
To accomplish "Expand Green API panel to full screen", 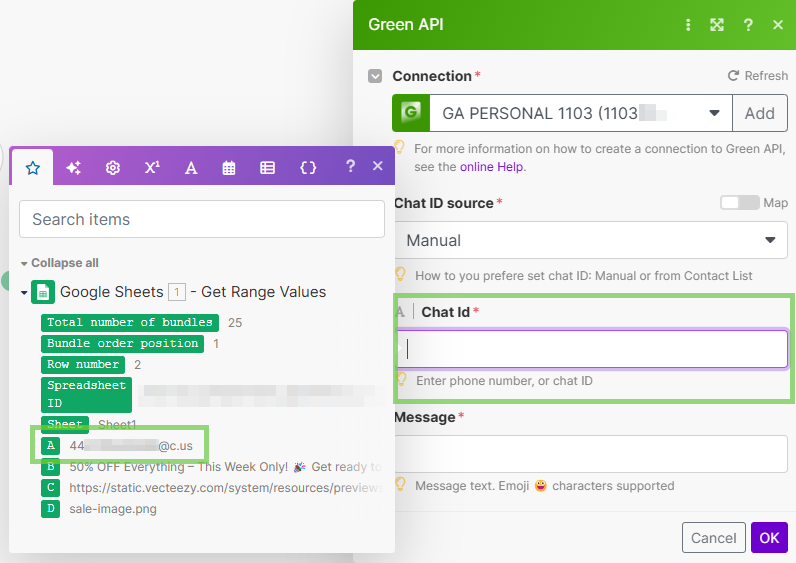I will [717, 25].
